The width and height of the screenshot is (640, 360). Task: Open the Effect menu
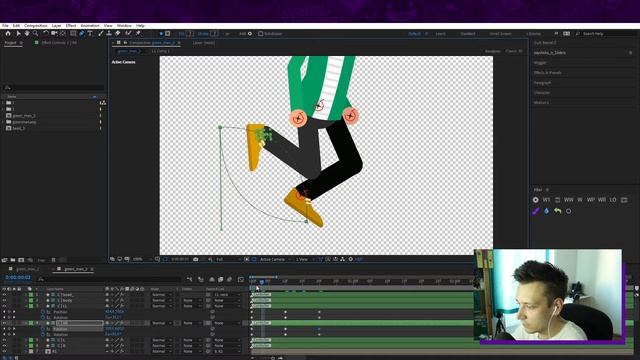coord(71,26)
